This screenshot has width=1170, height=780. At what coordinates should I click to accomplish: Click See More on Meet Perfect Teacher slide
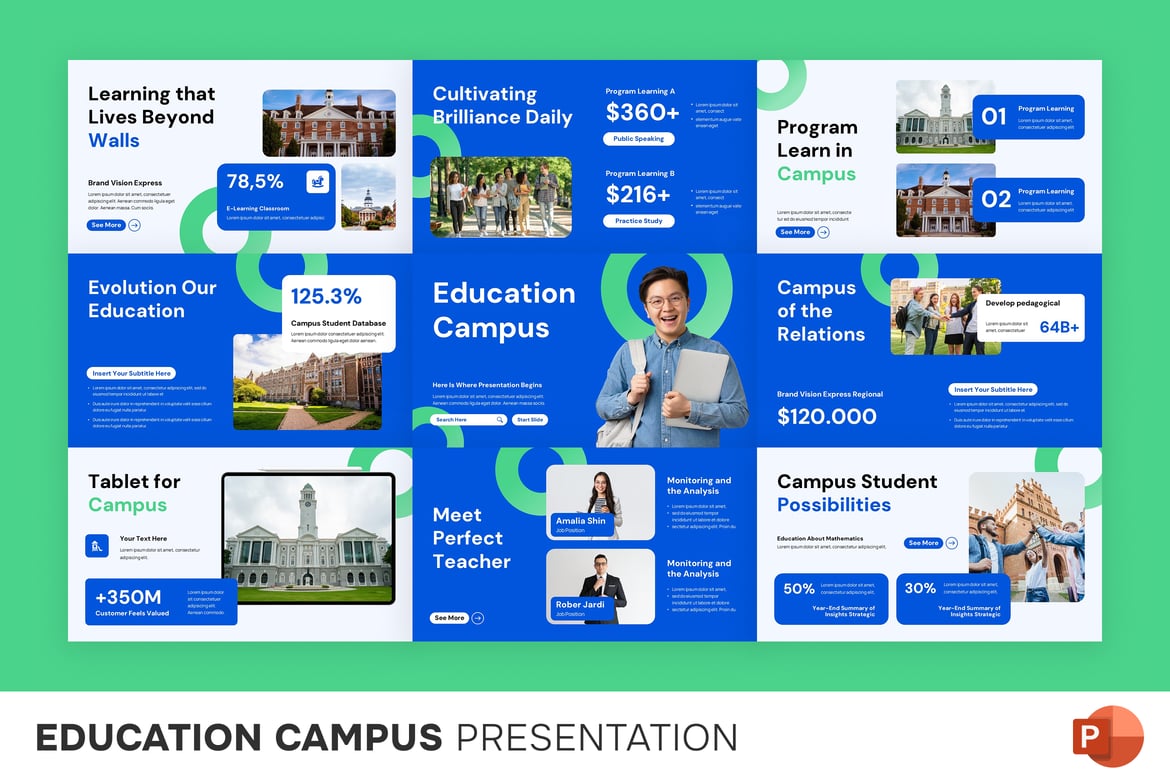(449, 618)
